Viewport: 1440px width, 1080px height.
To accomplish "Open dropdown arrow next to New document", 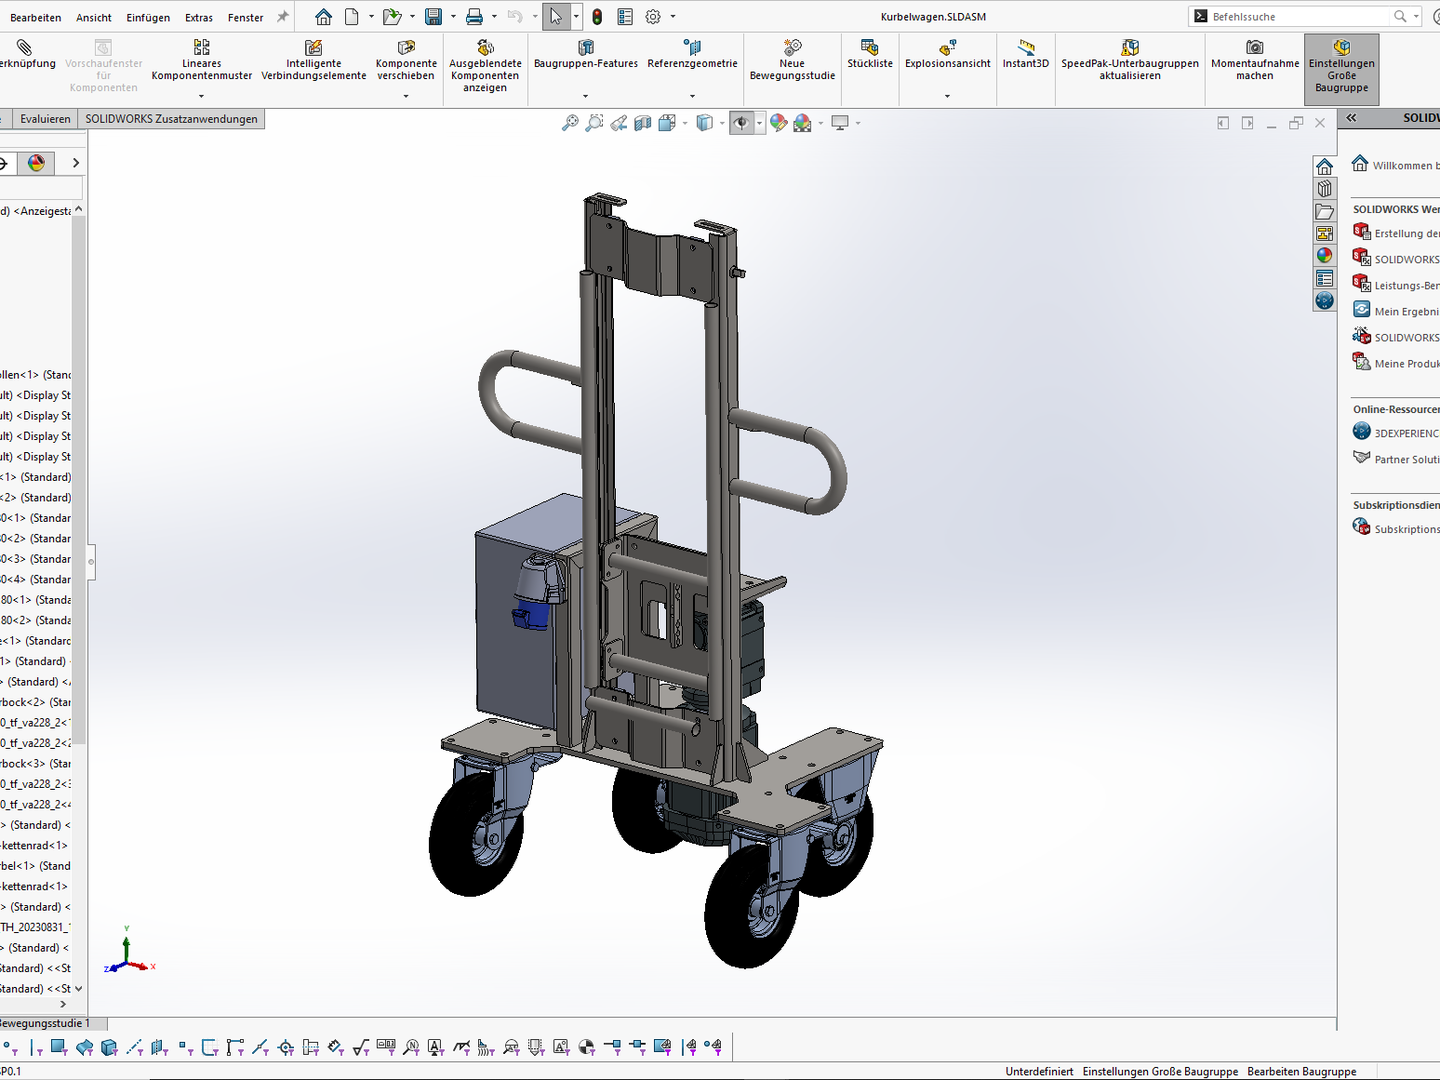I will 371,17.
